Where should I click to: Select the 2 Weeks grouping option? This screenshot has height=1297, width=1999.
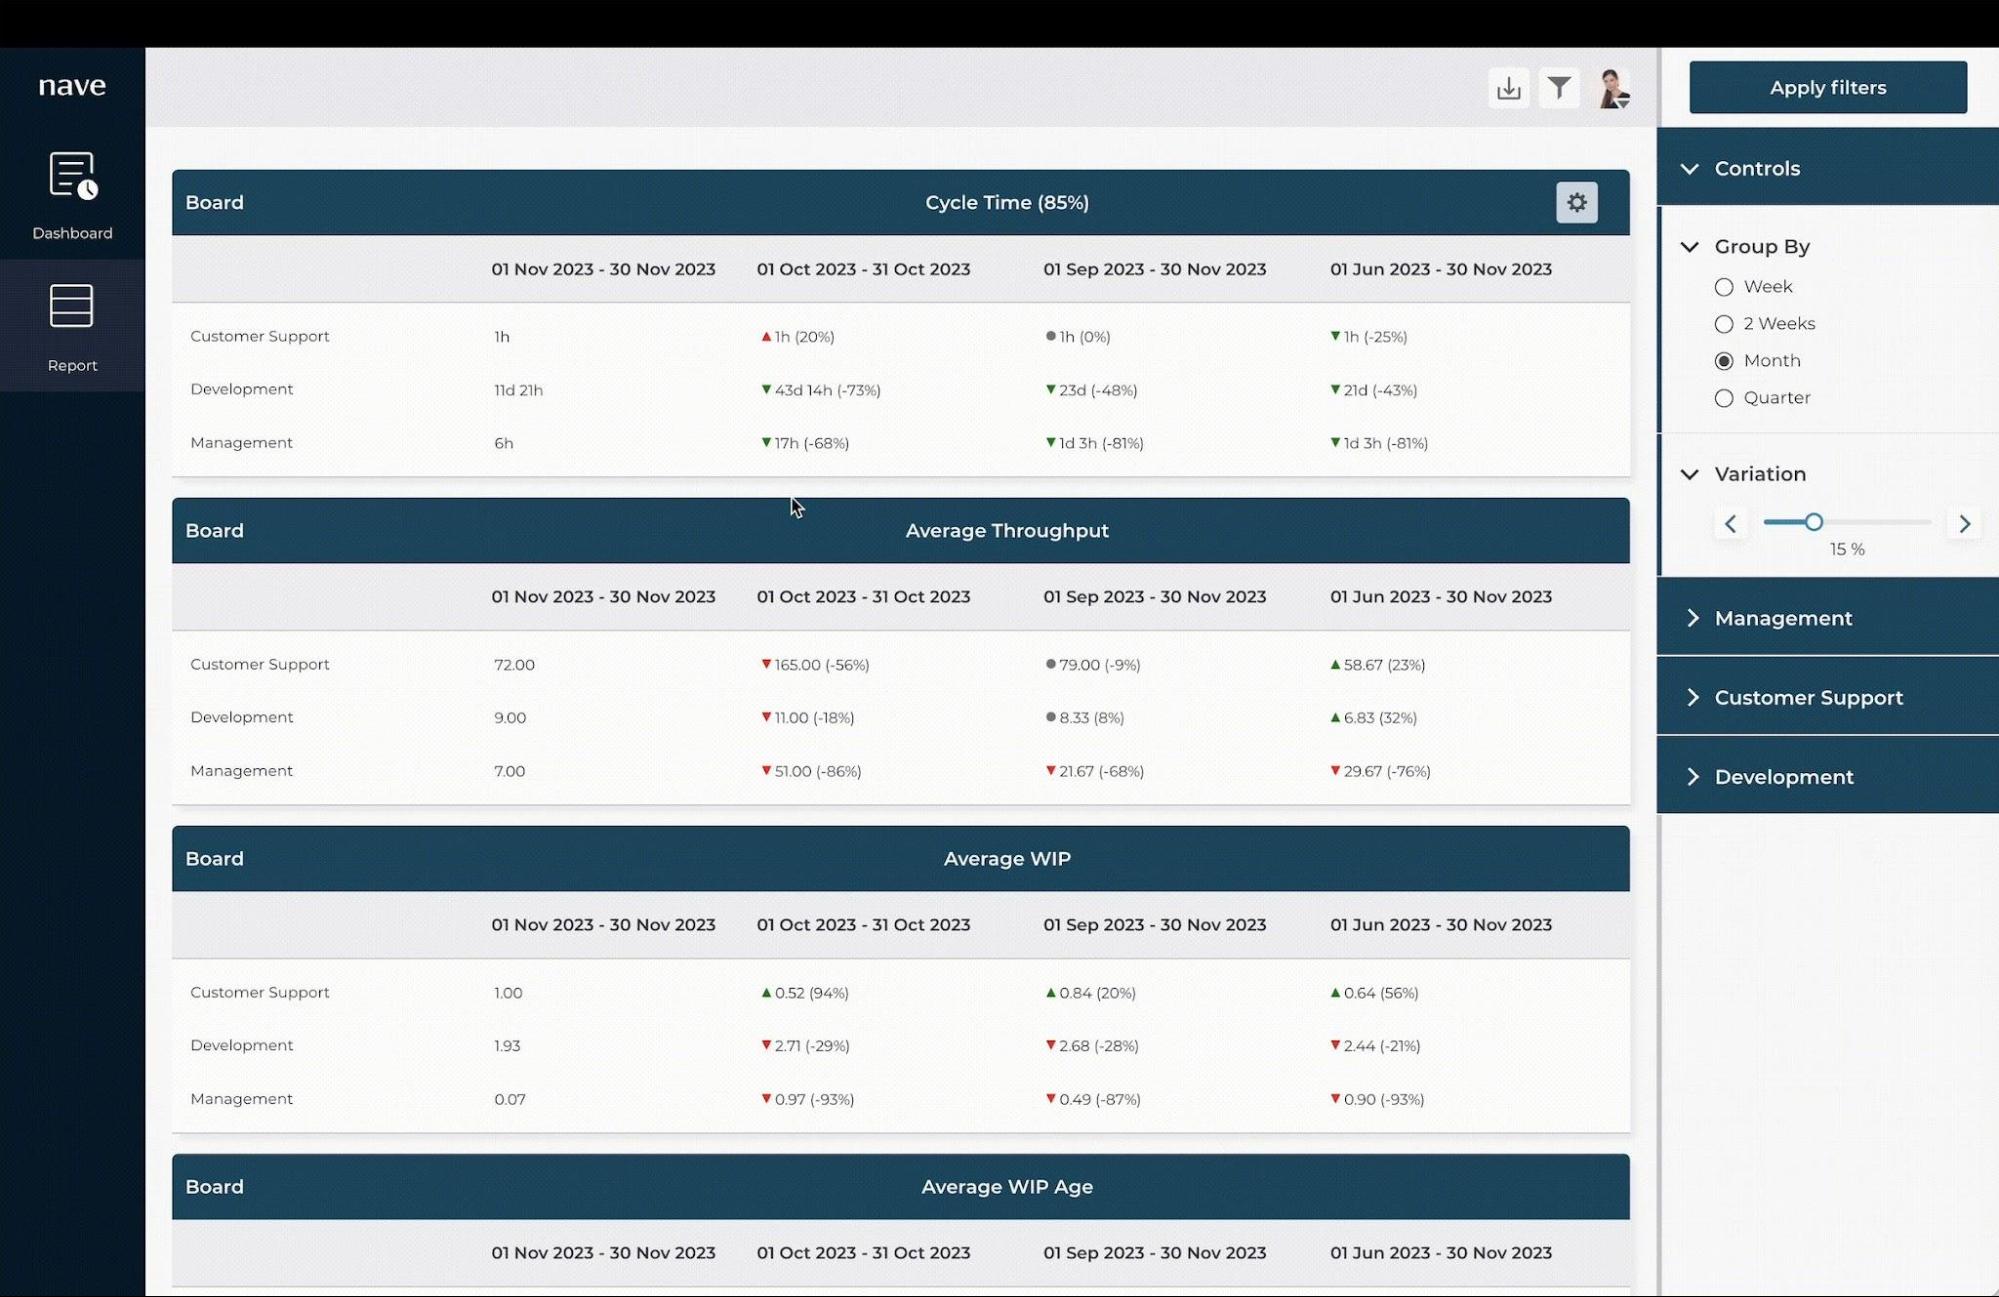click(1723, 323)
